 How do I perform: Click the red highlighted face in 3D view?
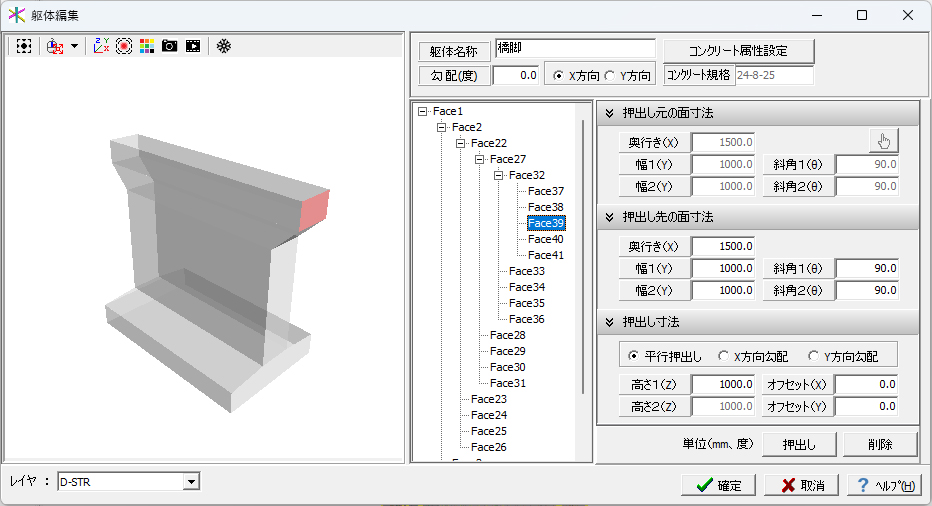tap(314, 211)
